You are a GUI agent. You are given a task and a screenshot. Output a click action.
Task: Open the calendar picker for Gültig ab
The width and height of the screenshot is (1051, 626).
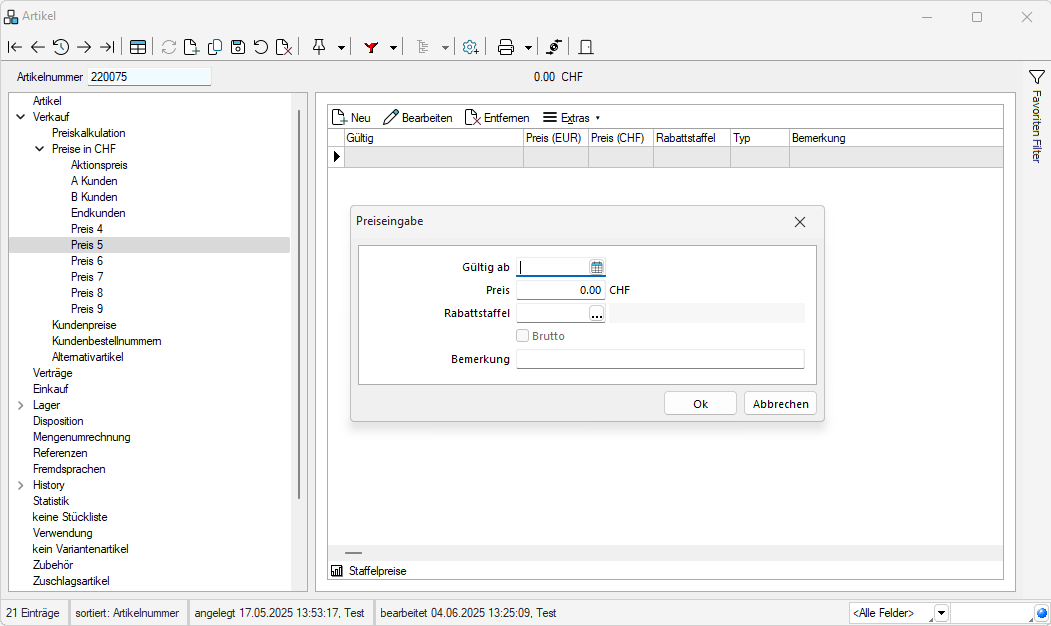[596, 267]
